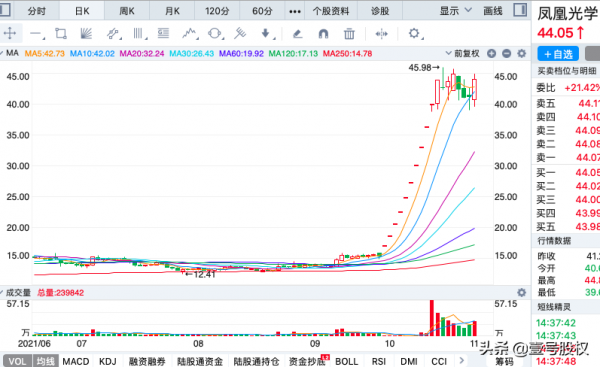Click the MA10:42.02 legend label
The image size is (600, 367).
click(92, 54)
